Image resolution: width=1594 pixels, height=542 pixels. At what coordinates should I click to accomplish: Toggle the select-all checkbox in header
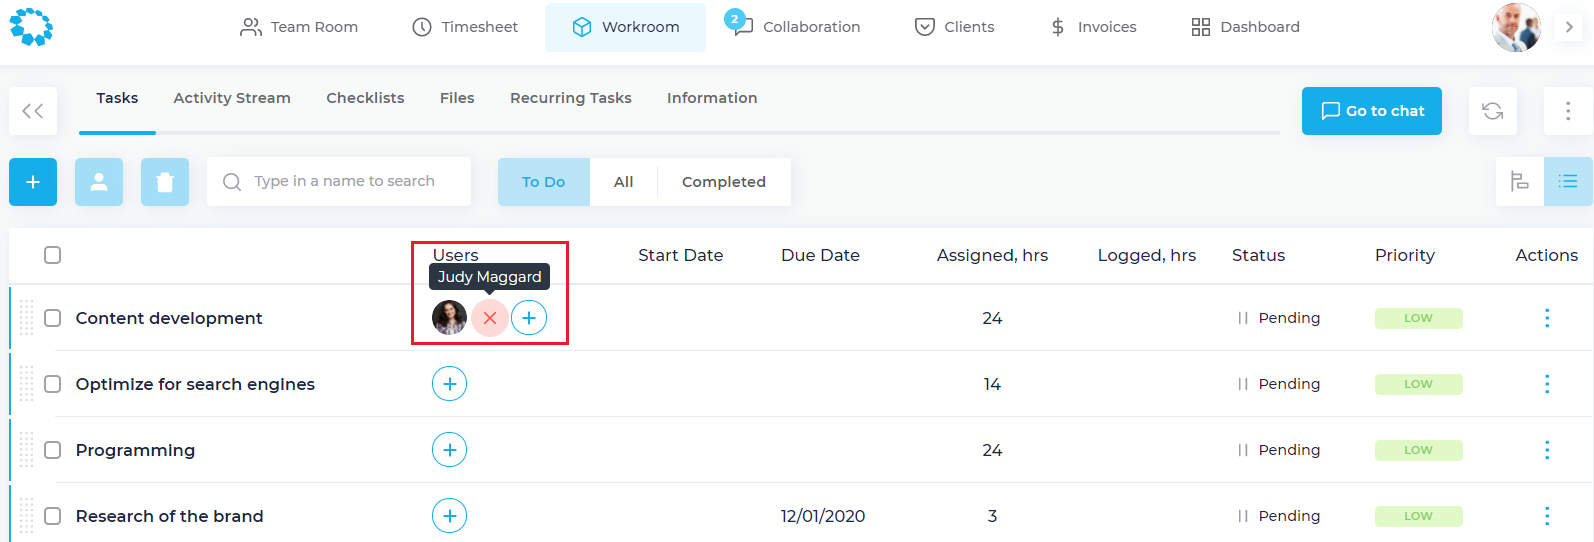click(53, 255)
